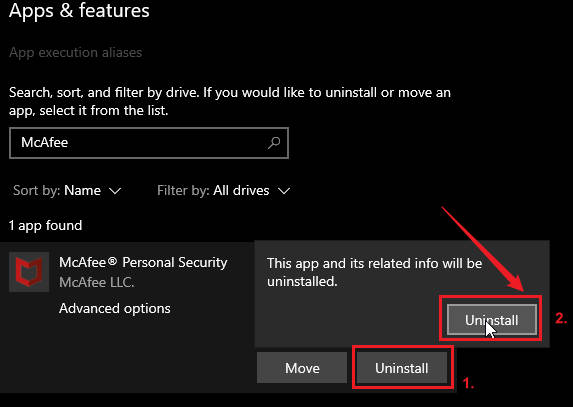The image size is (573, 407).
Task: Open the All drives filter dropdown
Action: tap(224, 190)
